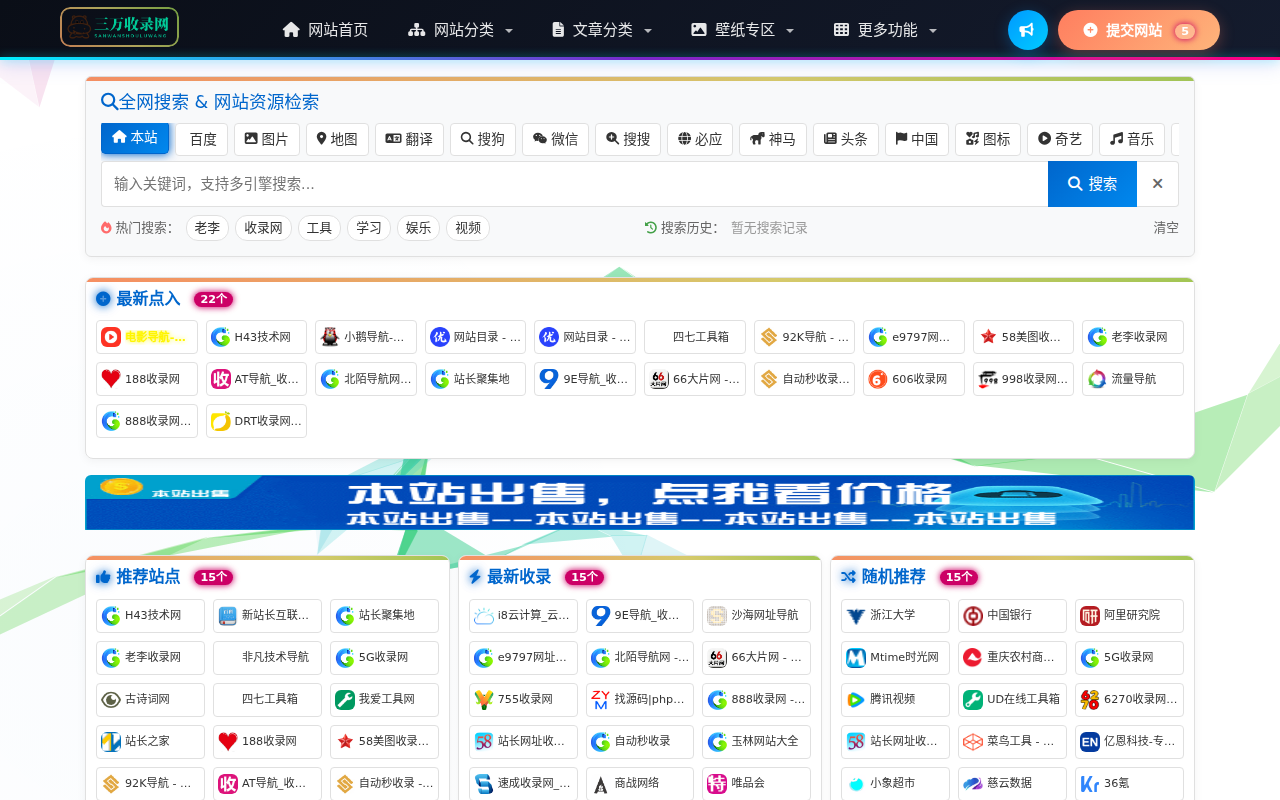Expand the 壁纸专区 dropdown
1280x800 pixels.
(742, 30)
